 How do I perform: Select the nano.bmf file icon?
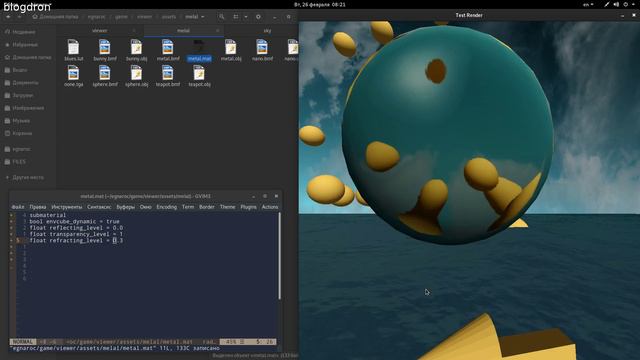tap(262, 47)
